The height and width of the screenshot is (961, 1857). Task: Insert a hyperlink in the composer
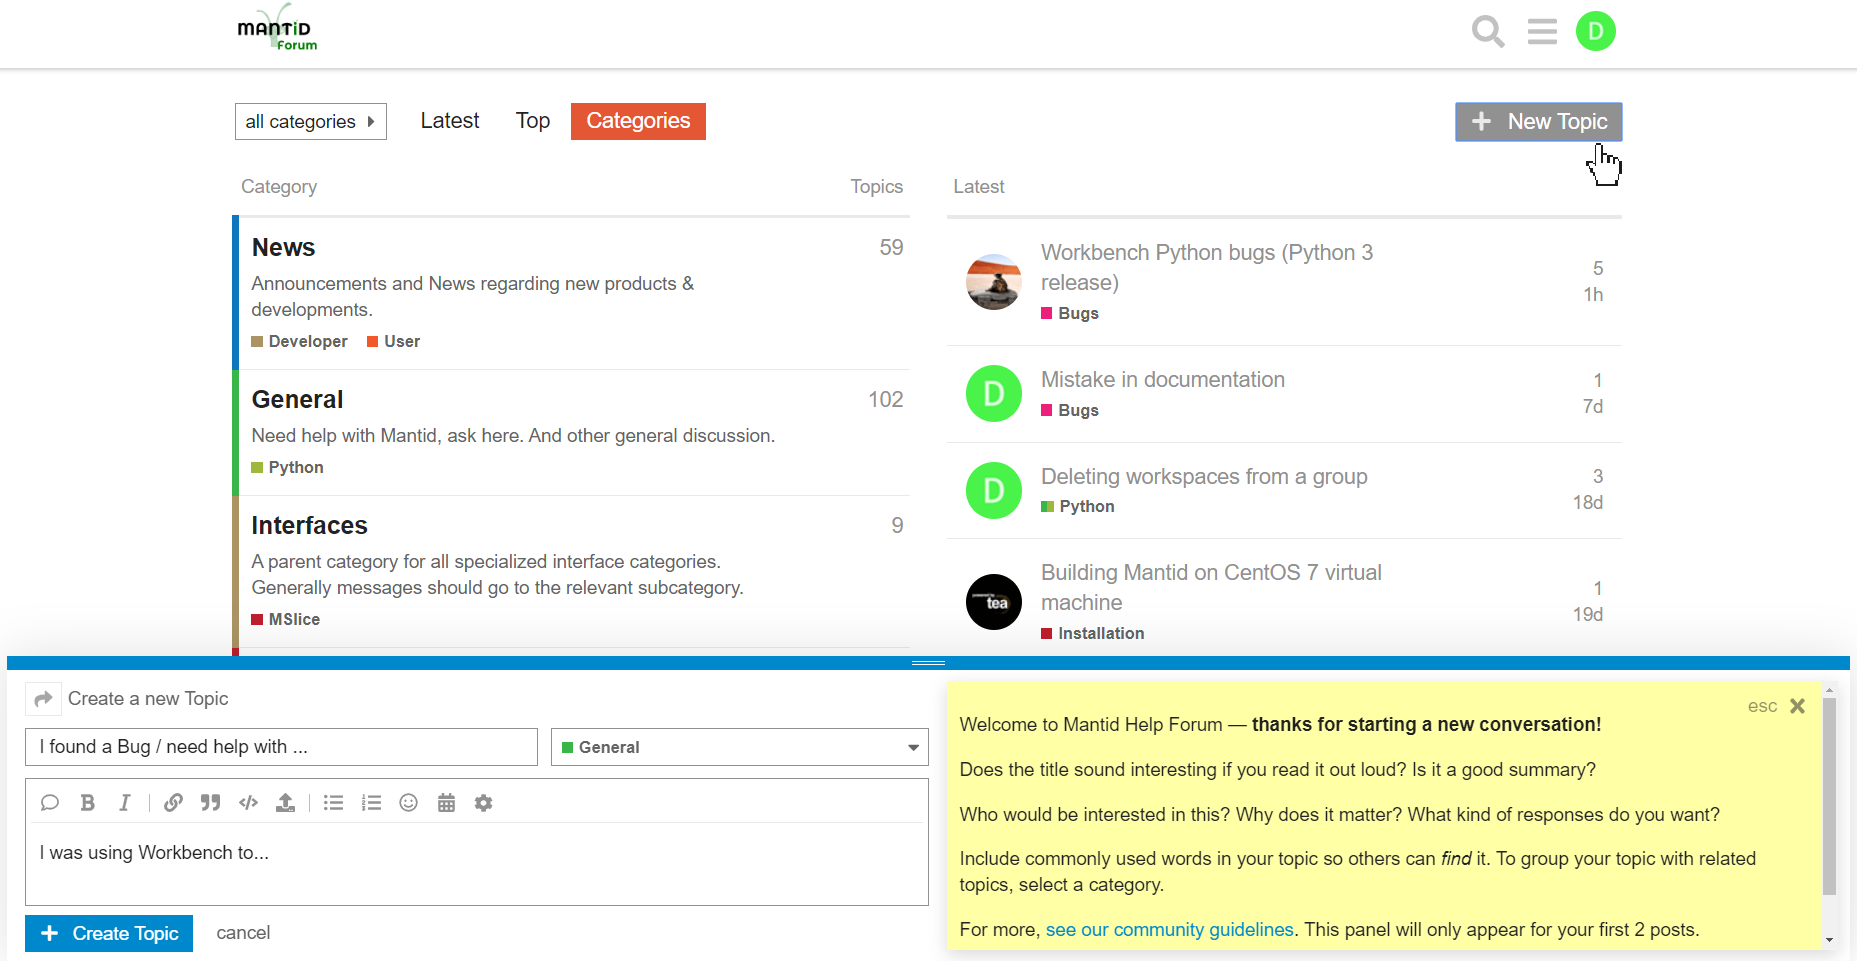coord(173,802)
